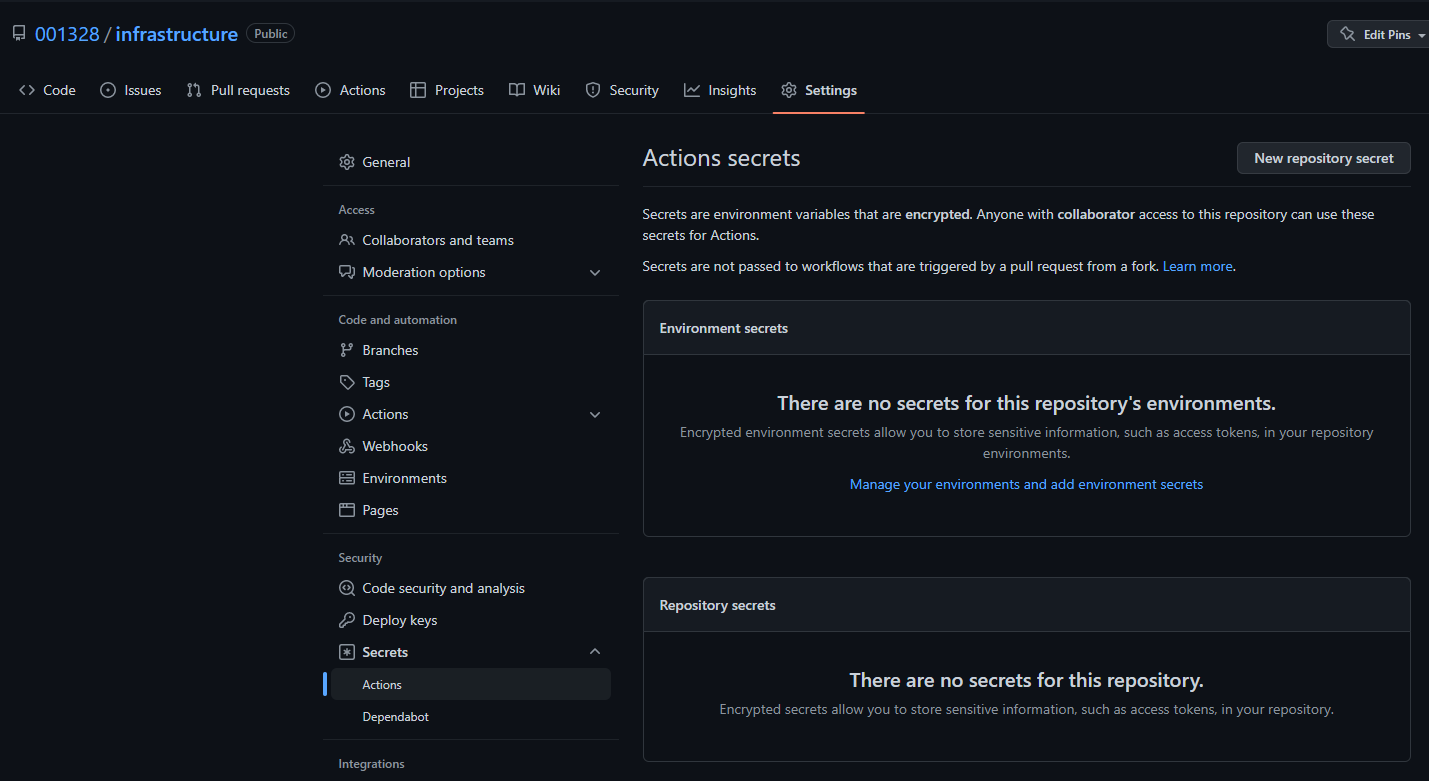Open the 001328 owner link
The image size is (1429, 781).
(x=67, y=34)
